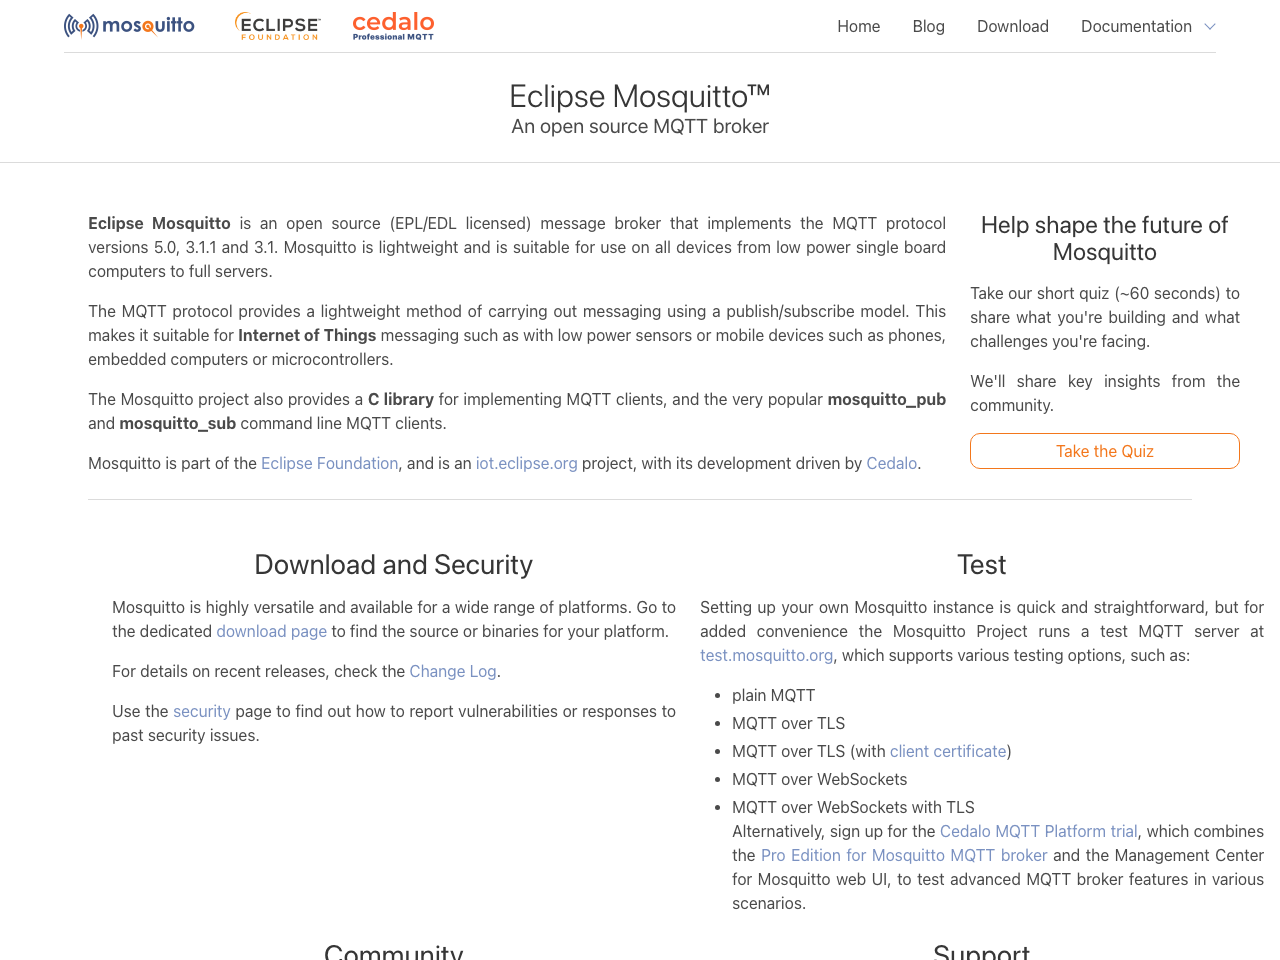Open the Cedalo link in the intro text

pyautogui.click(x=891, y=462)
